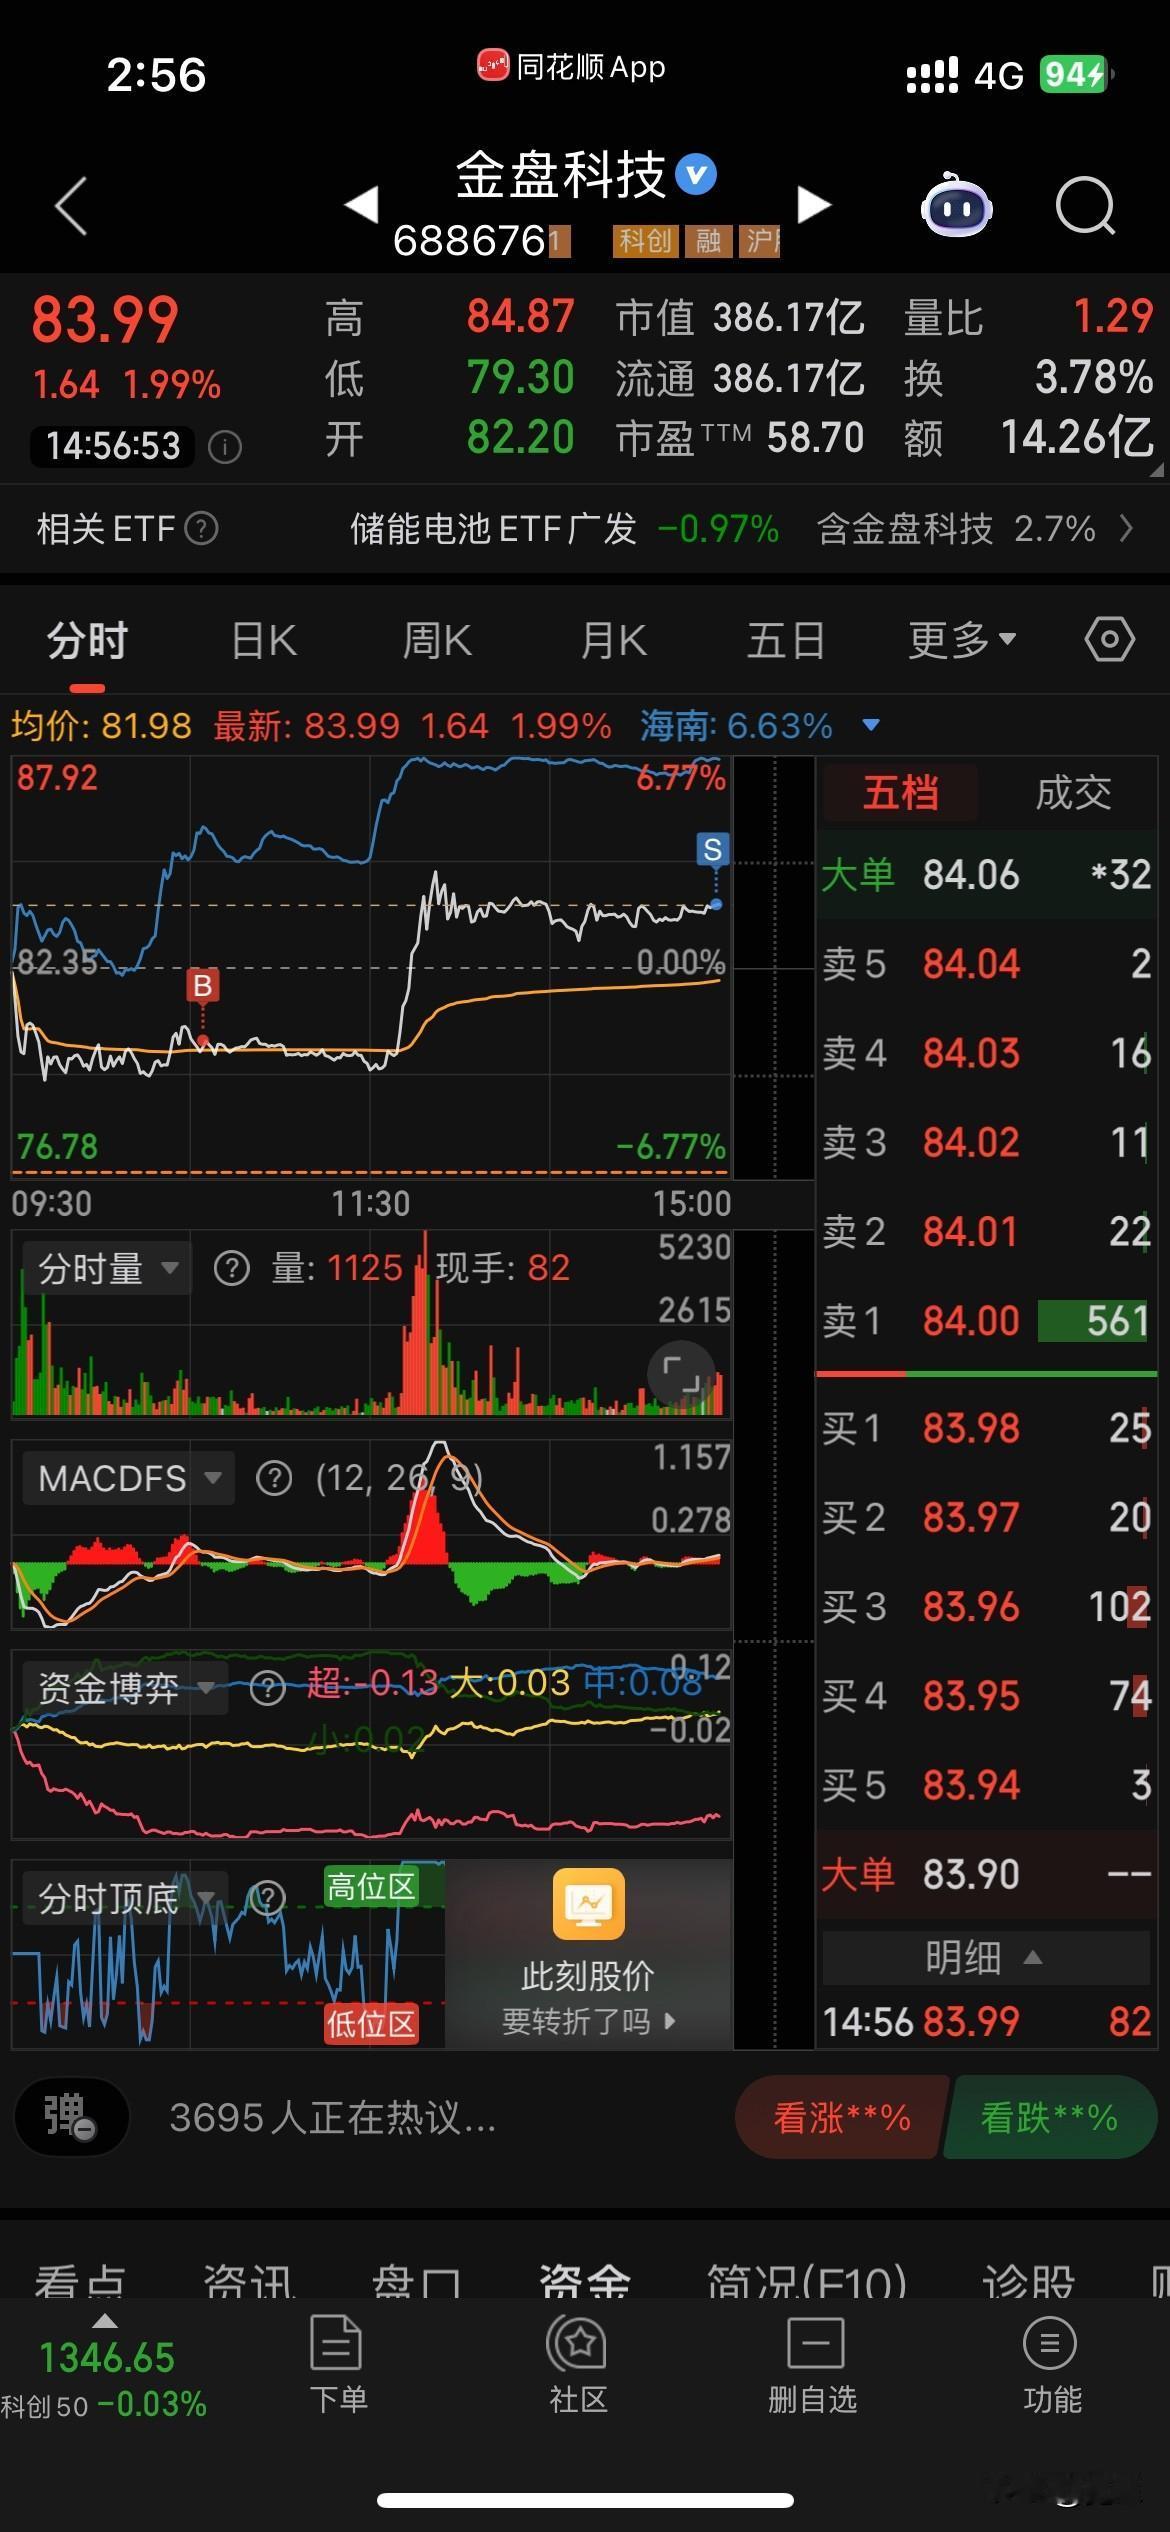Viewport: 1170px width, 2532px height.
Task: Open the 海南 sector comparison dropdown
Action: pyautogui.click(x=871, y=725)
